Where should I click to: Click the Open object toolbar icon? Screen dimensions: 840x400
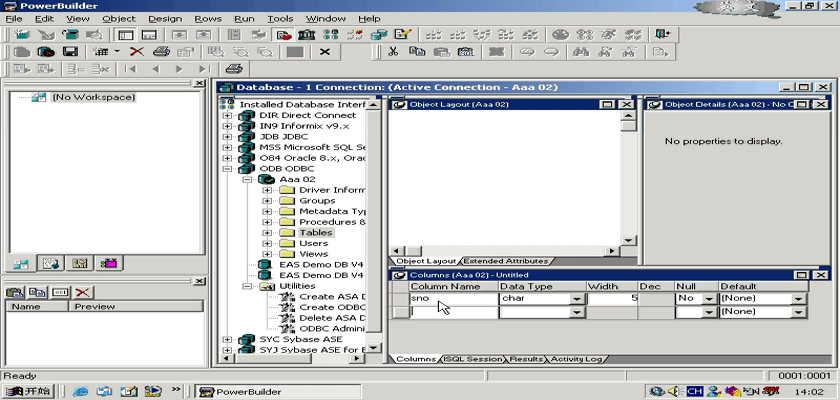coord(70,35)
